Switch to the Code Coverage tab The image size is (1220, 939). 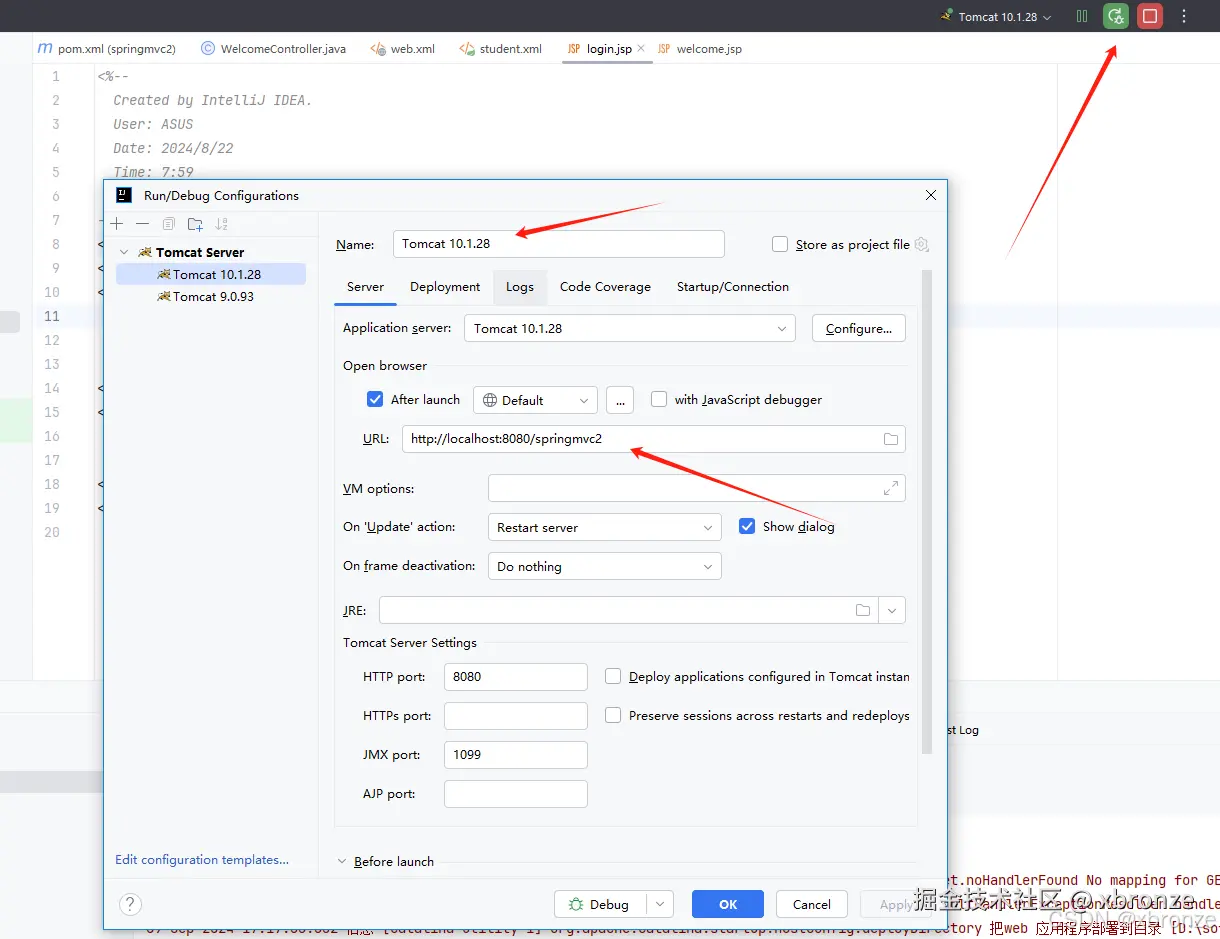(x=605, y=287)
